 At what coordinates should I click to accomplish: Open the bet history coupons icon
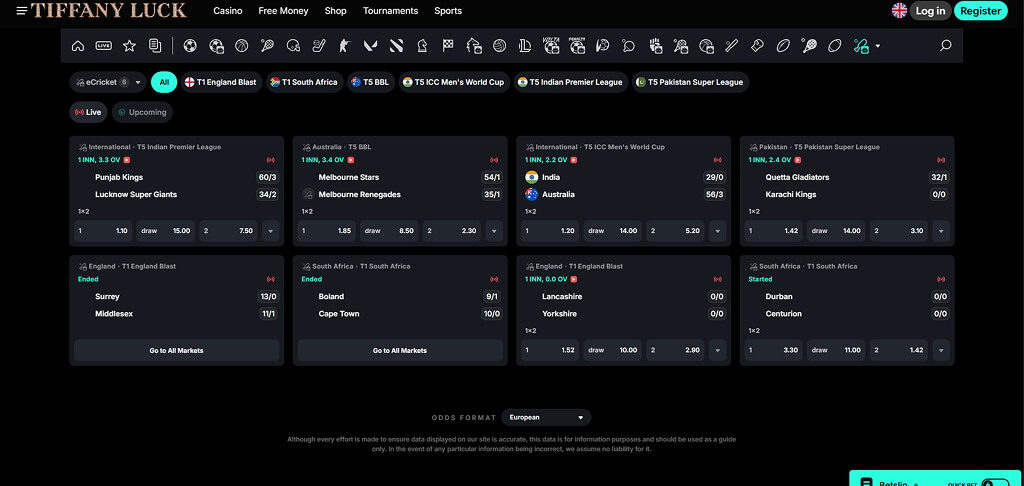point(155,46)
